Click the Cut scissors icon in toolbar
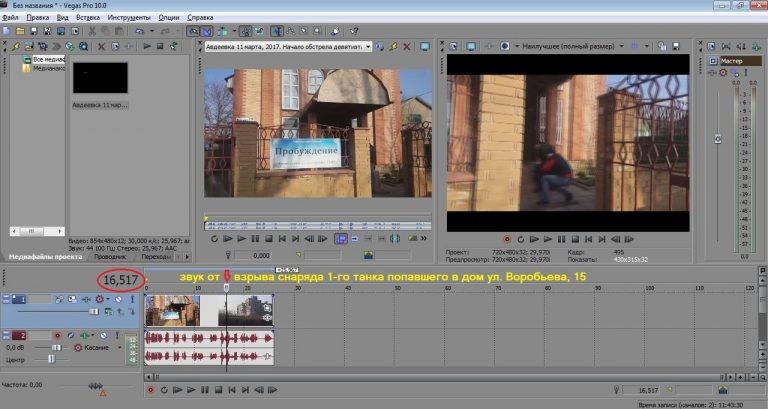 point(92,32)
